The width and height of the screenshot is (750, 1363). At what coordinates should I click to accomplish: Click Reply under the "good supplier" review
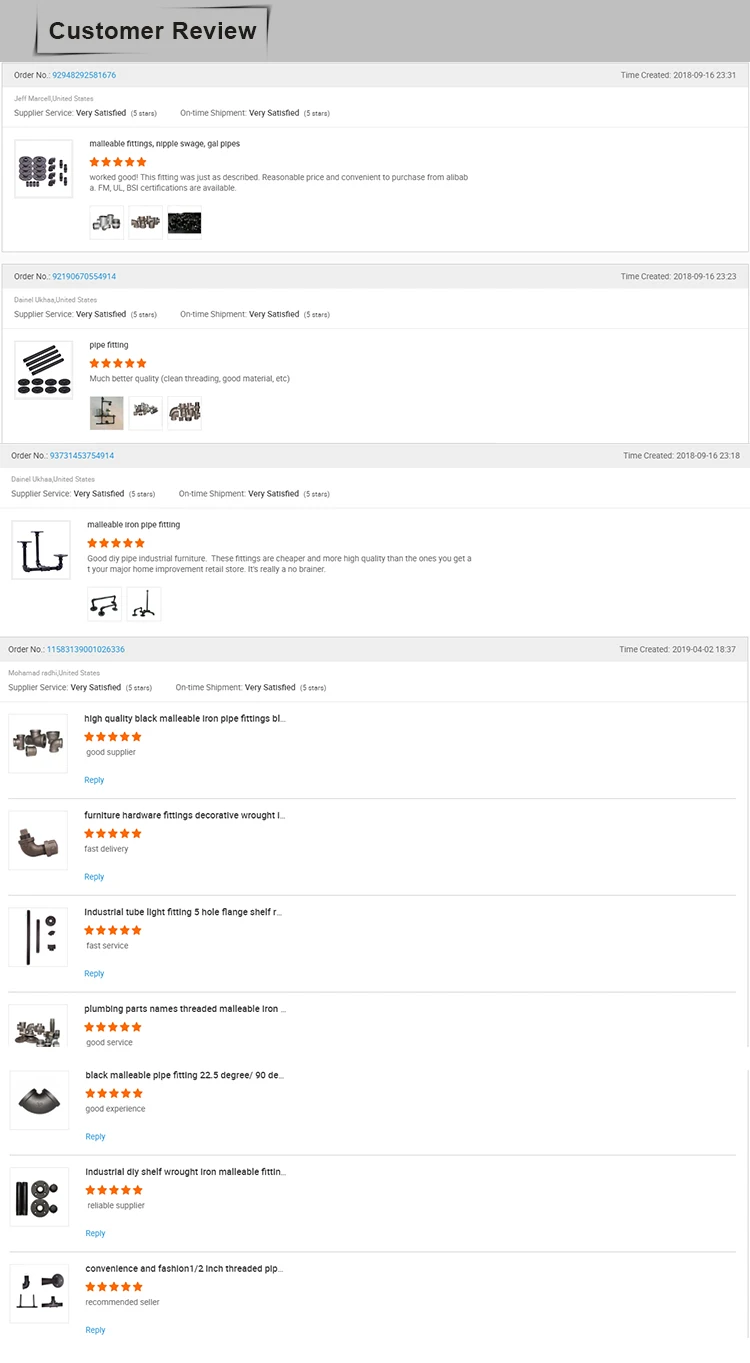(94, 780)
